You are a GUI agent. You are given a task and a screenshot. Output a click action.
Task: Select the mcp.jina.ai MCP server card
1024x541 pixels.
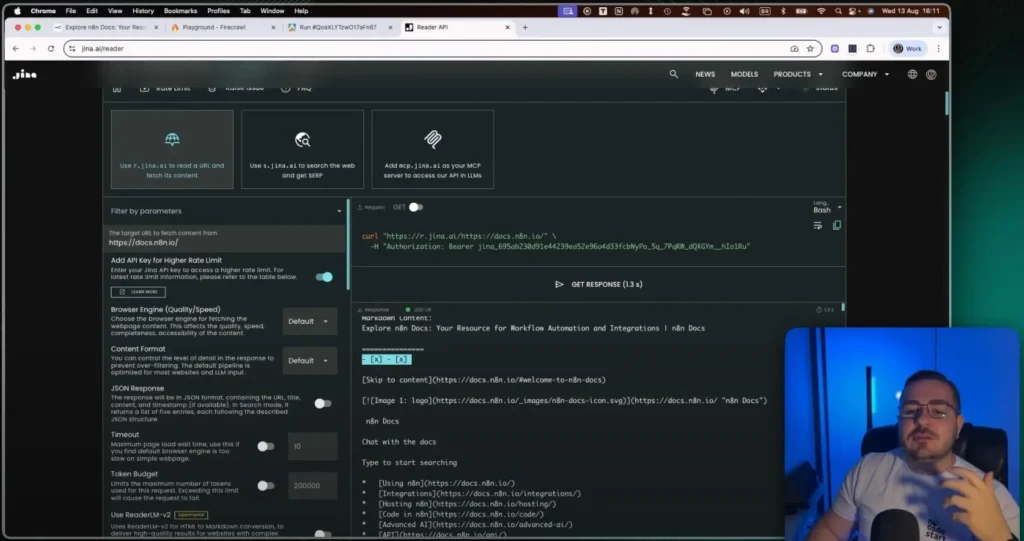[433, 150]
